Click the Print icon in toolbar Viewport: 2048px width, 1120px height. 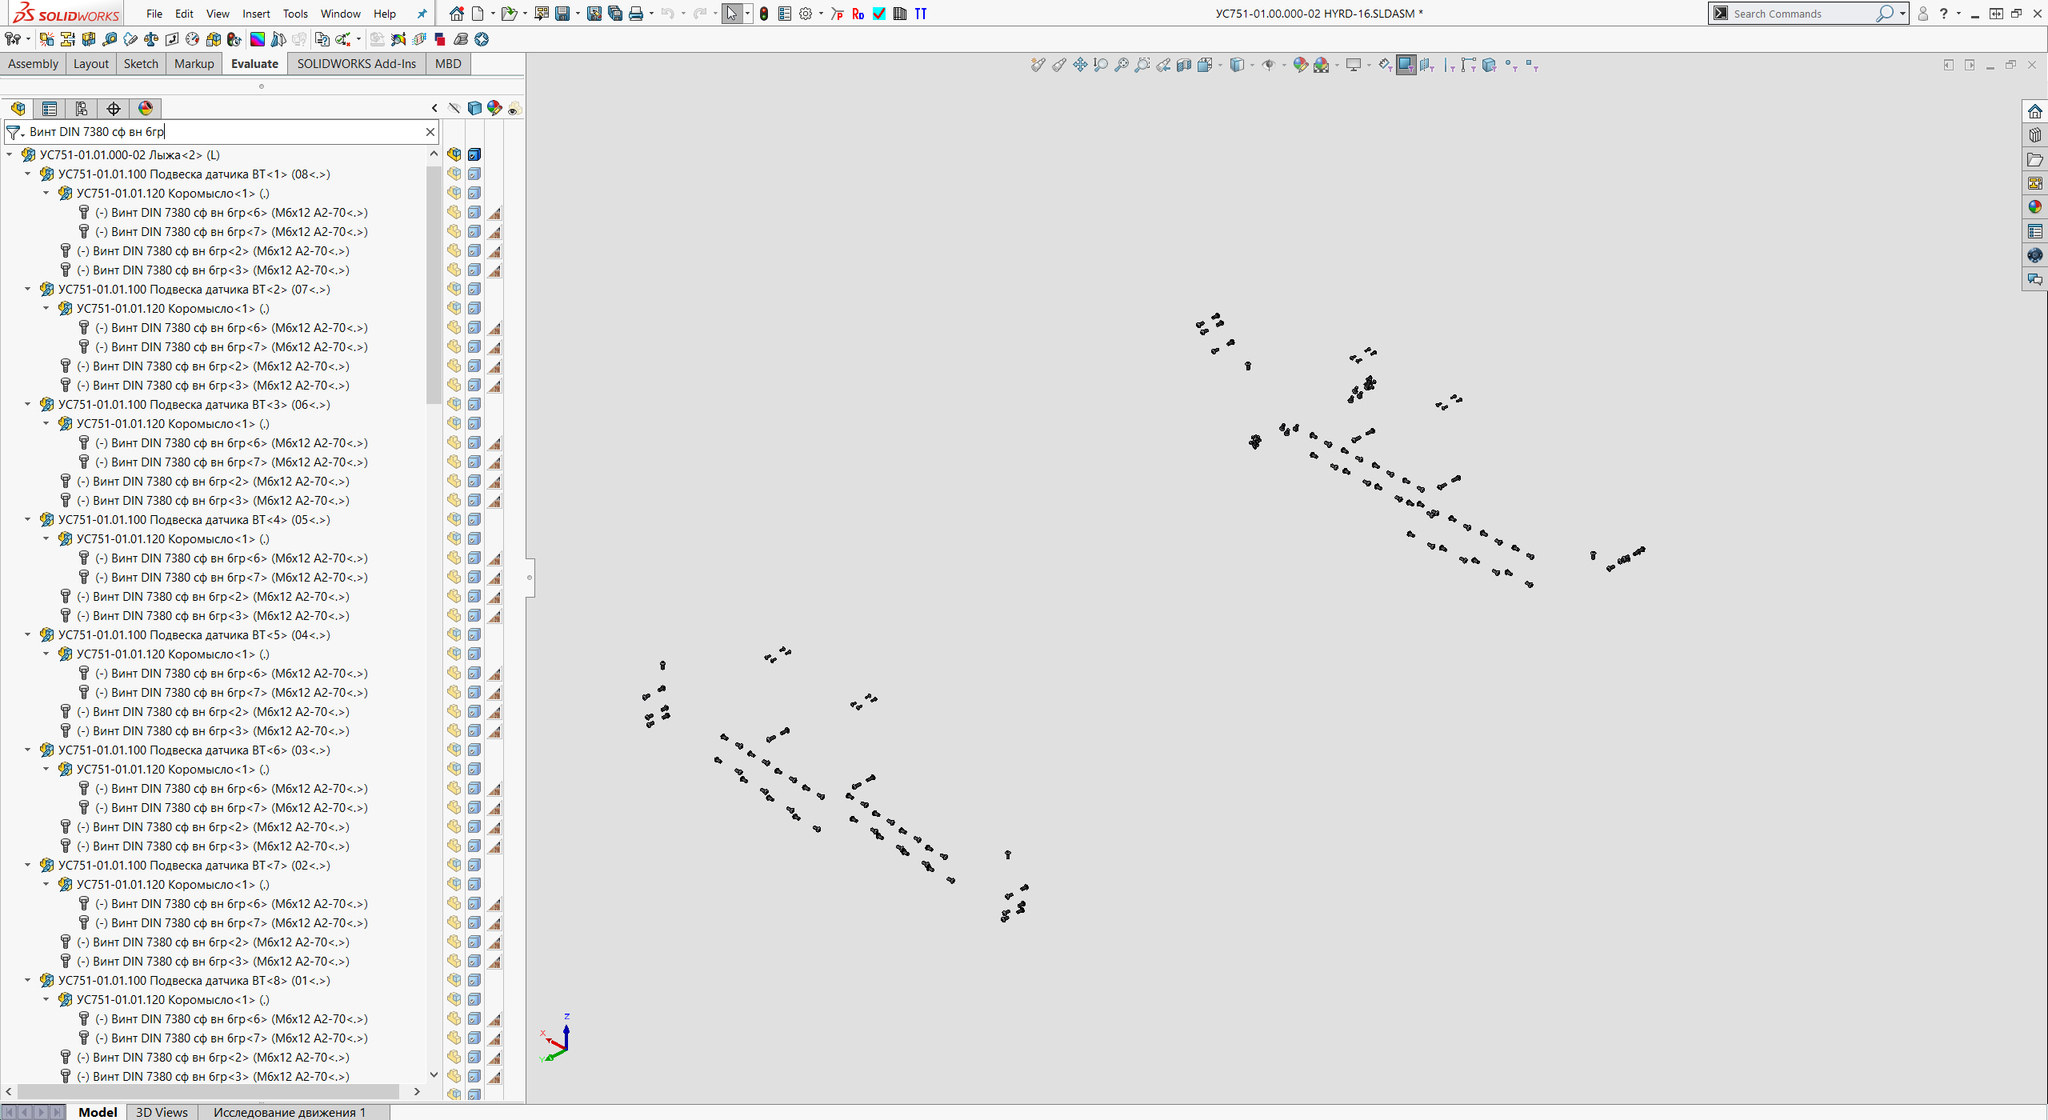click(x=635, y=14)
